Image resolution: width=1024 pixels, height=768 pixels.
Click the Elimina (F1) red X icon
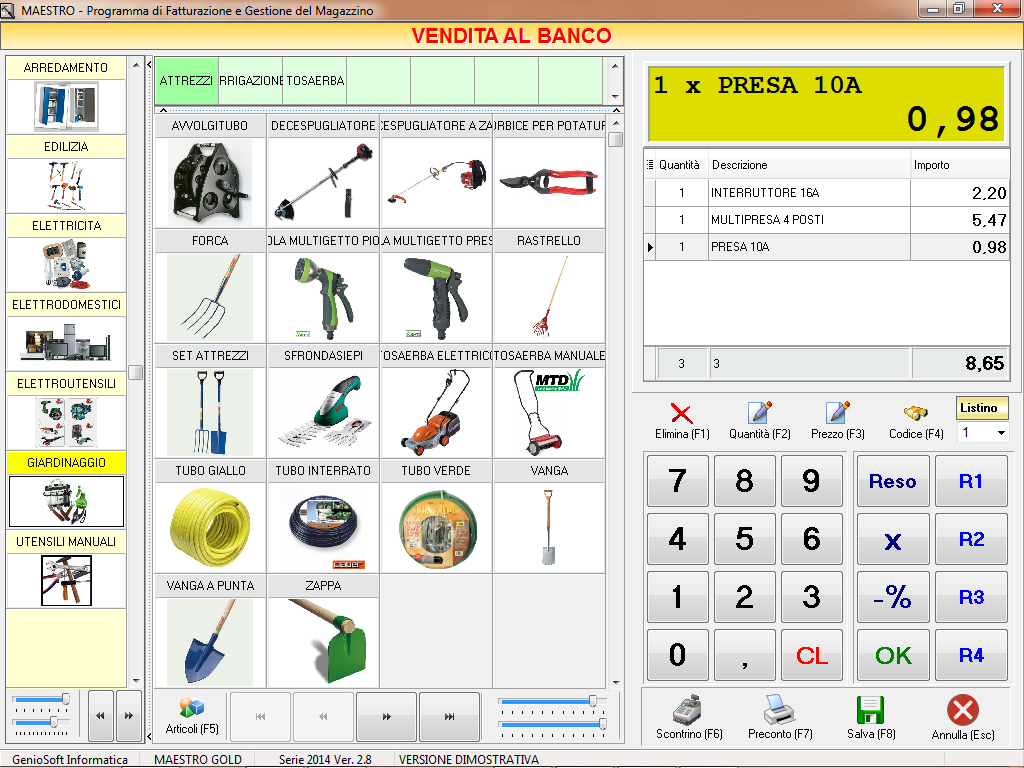click(x=681, y=414)
